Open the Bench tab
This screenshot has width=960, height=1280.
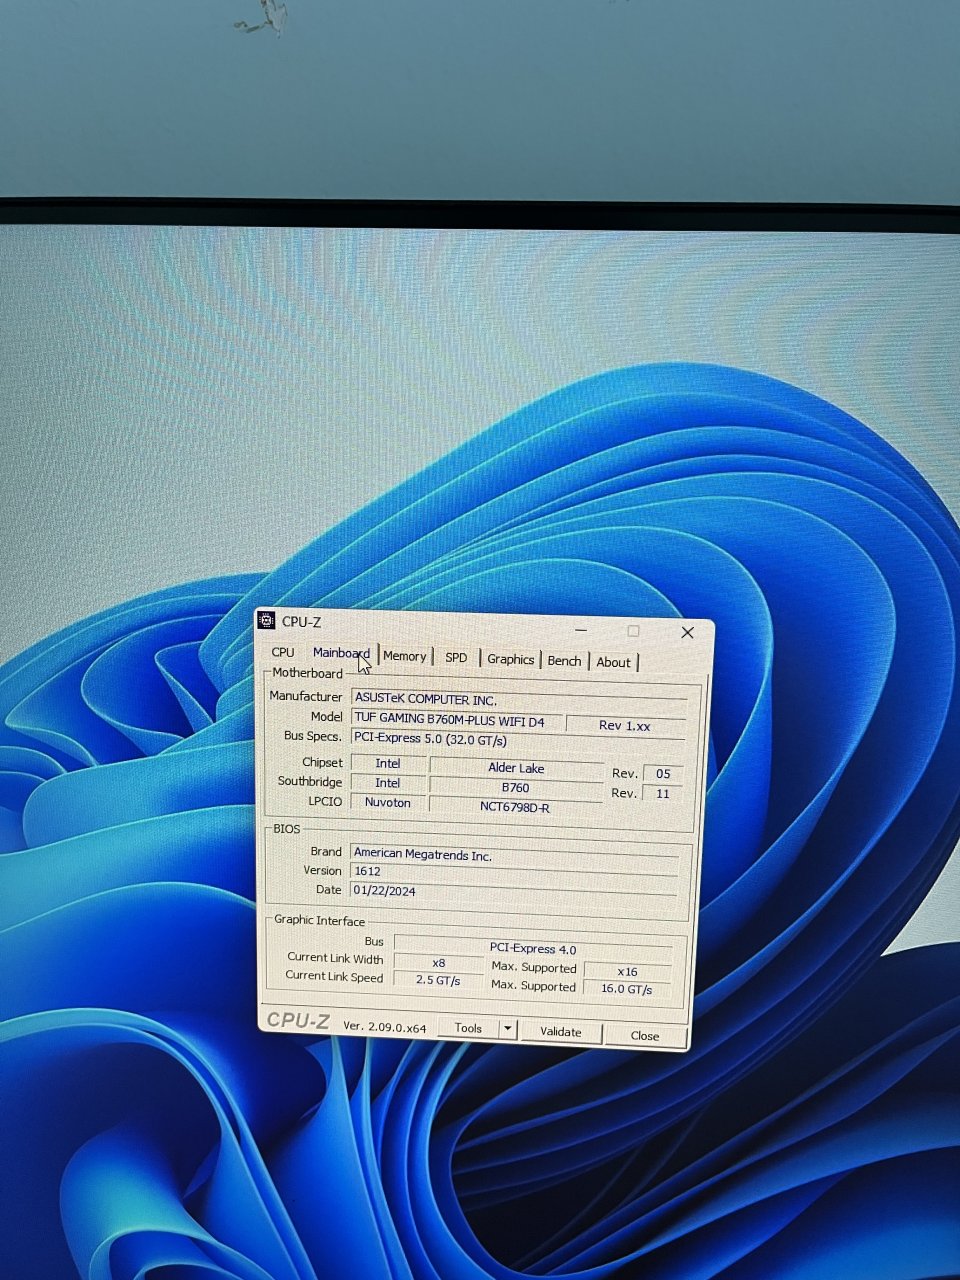coord(564,660)
